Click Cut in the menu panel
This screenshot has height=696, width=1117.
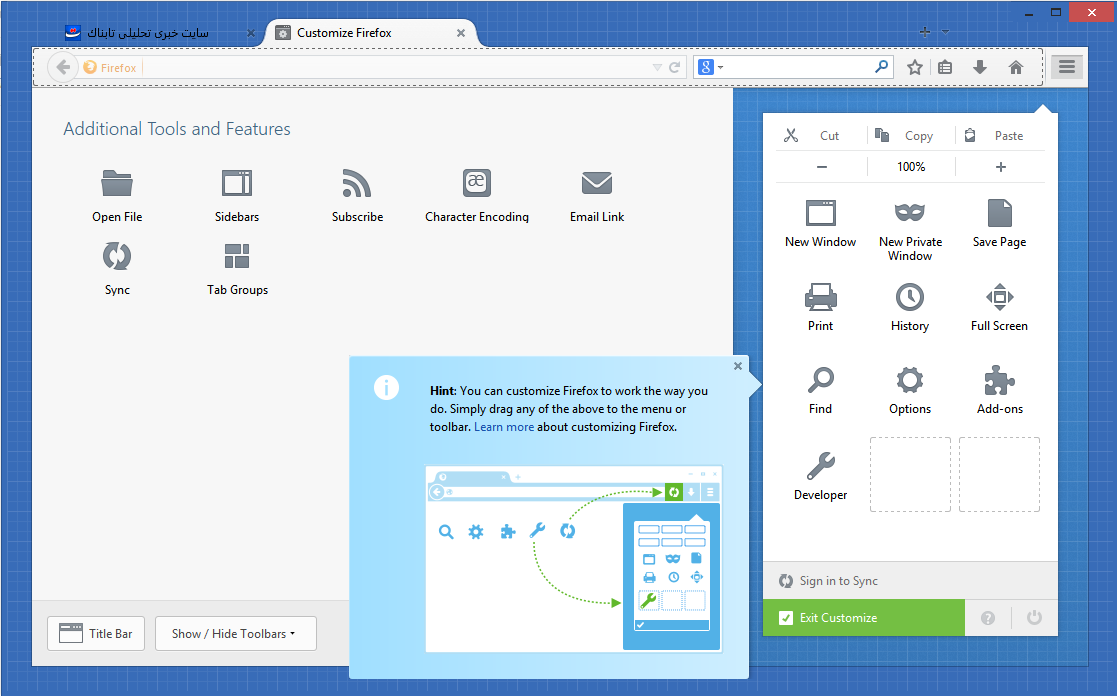pyautogui.click(x=821, y=135)
